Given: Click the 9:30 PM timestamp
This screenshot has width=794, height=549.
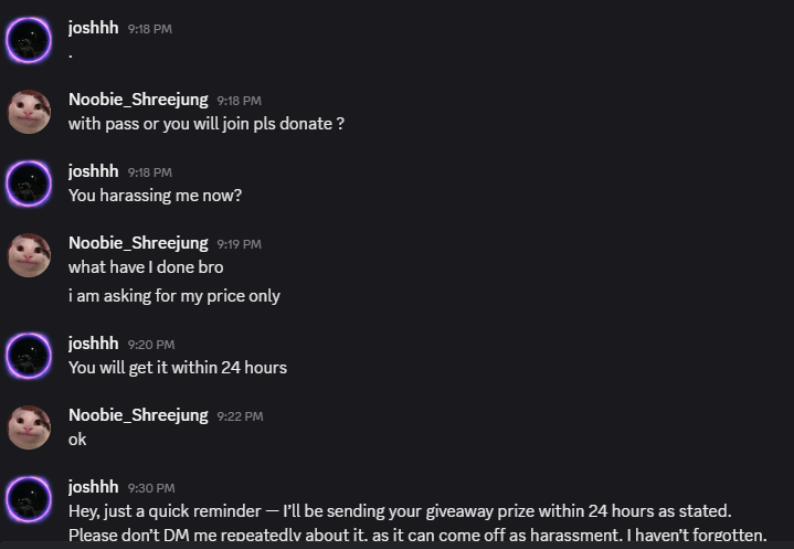Looking at the screenshot, I should [x=151, y=488].
